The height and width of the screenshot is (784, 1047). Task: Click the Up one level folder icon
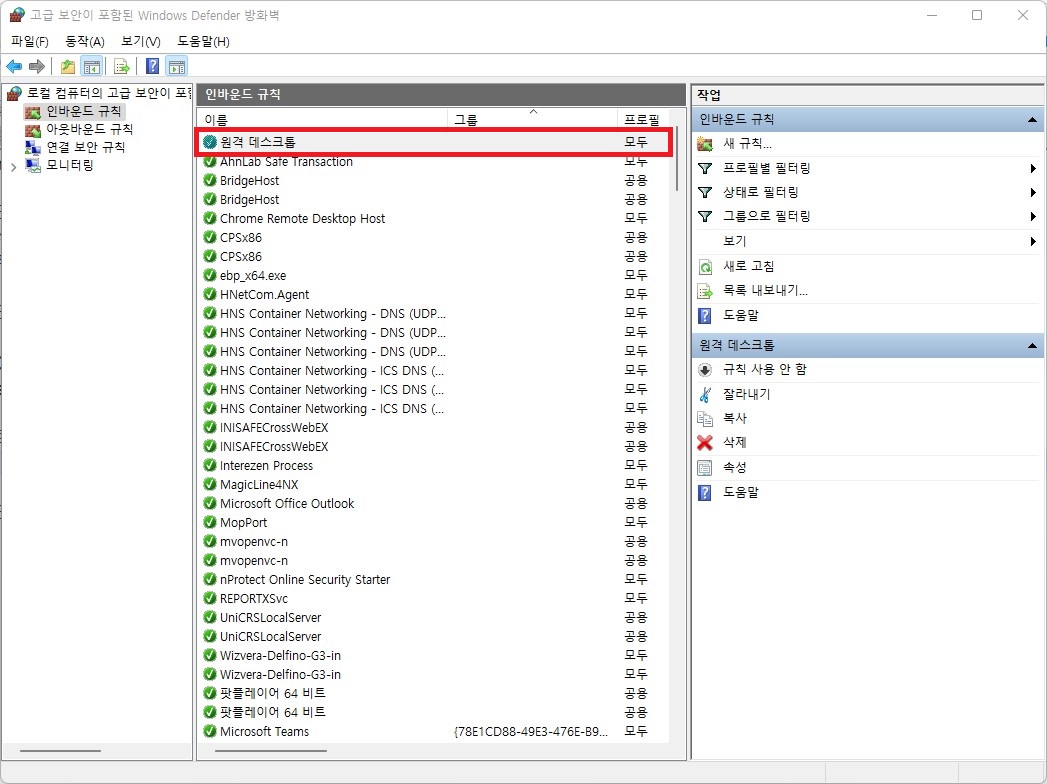tap(67, 66)
